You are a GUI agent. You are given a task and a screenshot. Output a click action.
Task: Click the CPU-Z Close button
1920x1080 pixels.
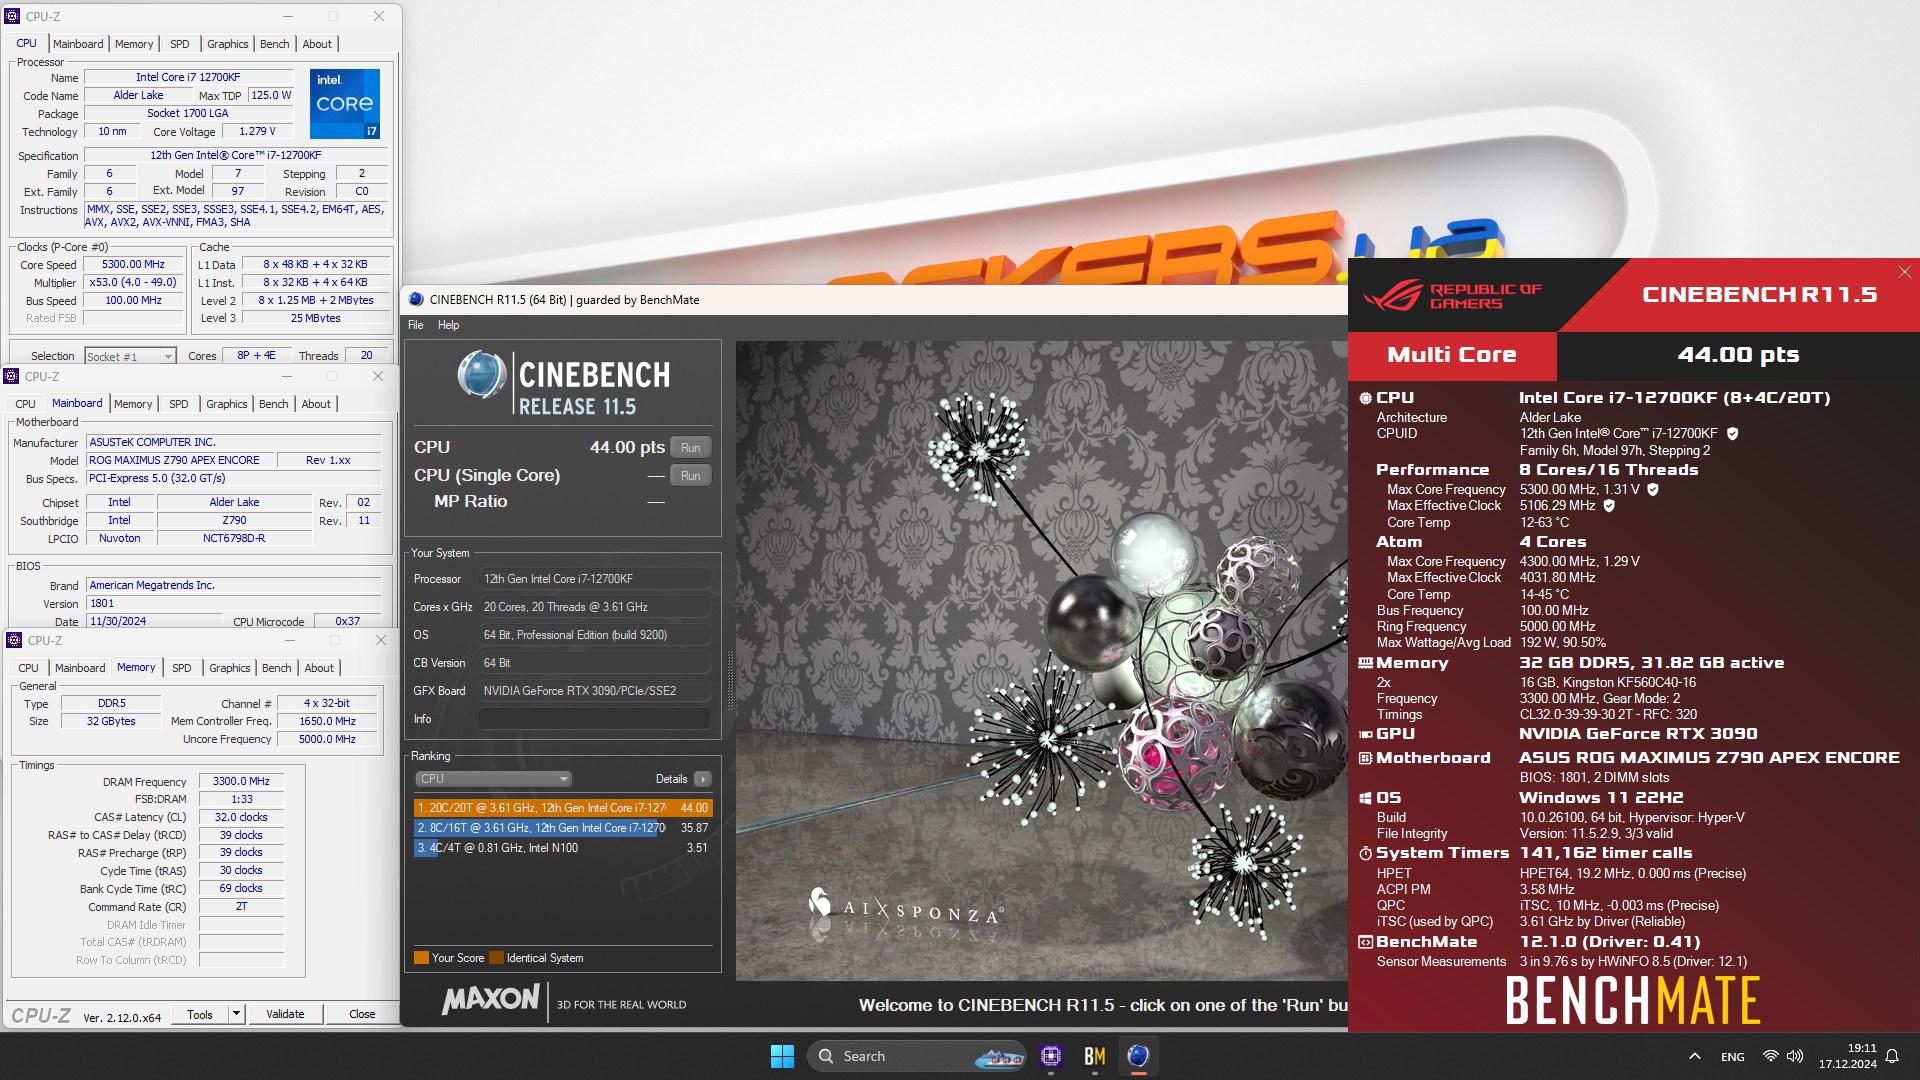362,1014
